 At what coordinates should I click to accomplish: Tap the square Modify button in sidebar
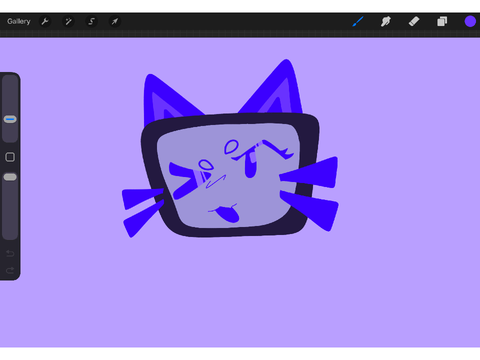10,157
